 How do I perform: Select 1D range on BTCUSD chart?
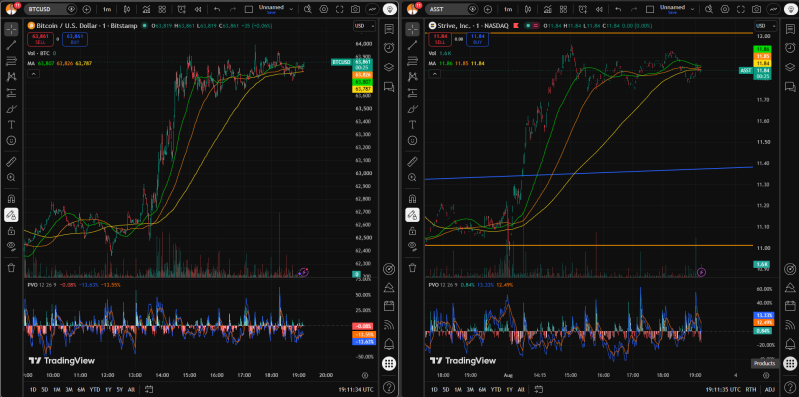point(33,389)
